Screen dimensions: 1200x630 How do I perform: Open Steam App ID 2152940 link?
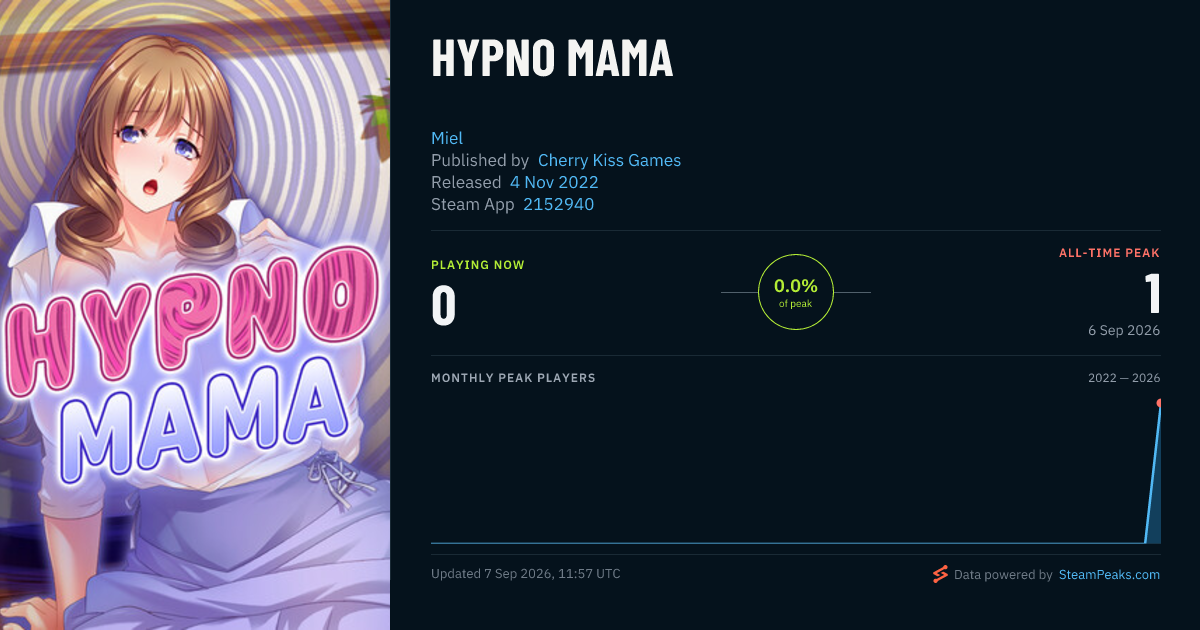click(559, 204)
